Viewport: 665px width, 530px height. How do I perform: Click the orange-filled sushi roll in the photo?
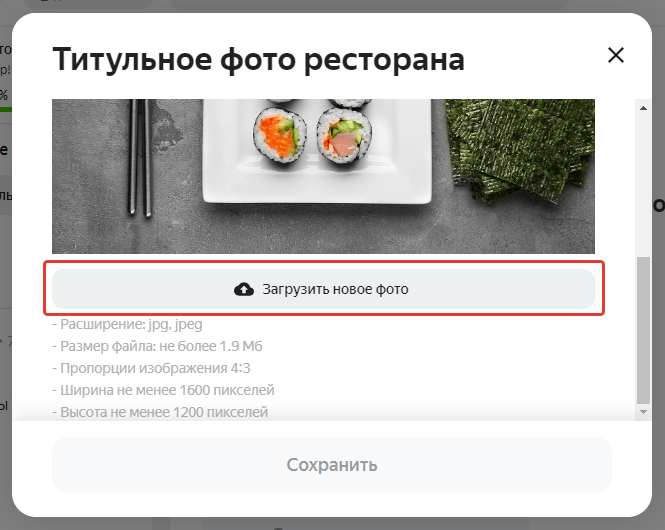(x=280, y=135)
